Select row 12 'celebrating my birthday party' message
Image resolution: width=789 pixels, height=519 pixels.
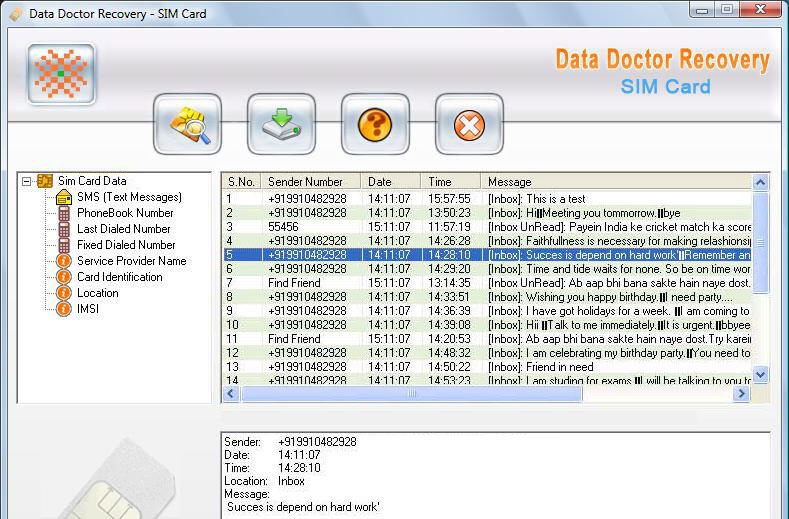(x=487, y=353)
